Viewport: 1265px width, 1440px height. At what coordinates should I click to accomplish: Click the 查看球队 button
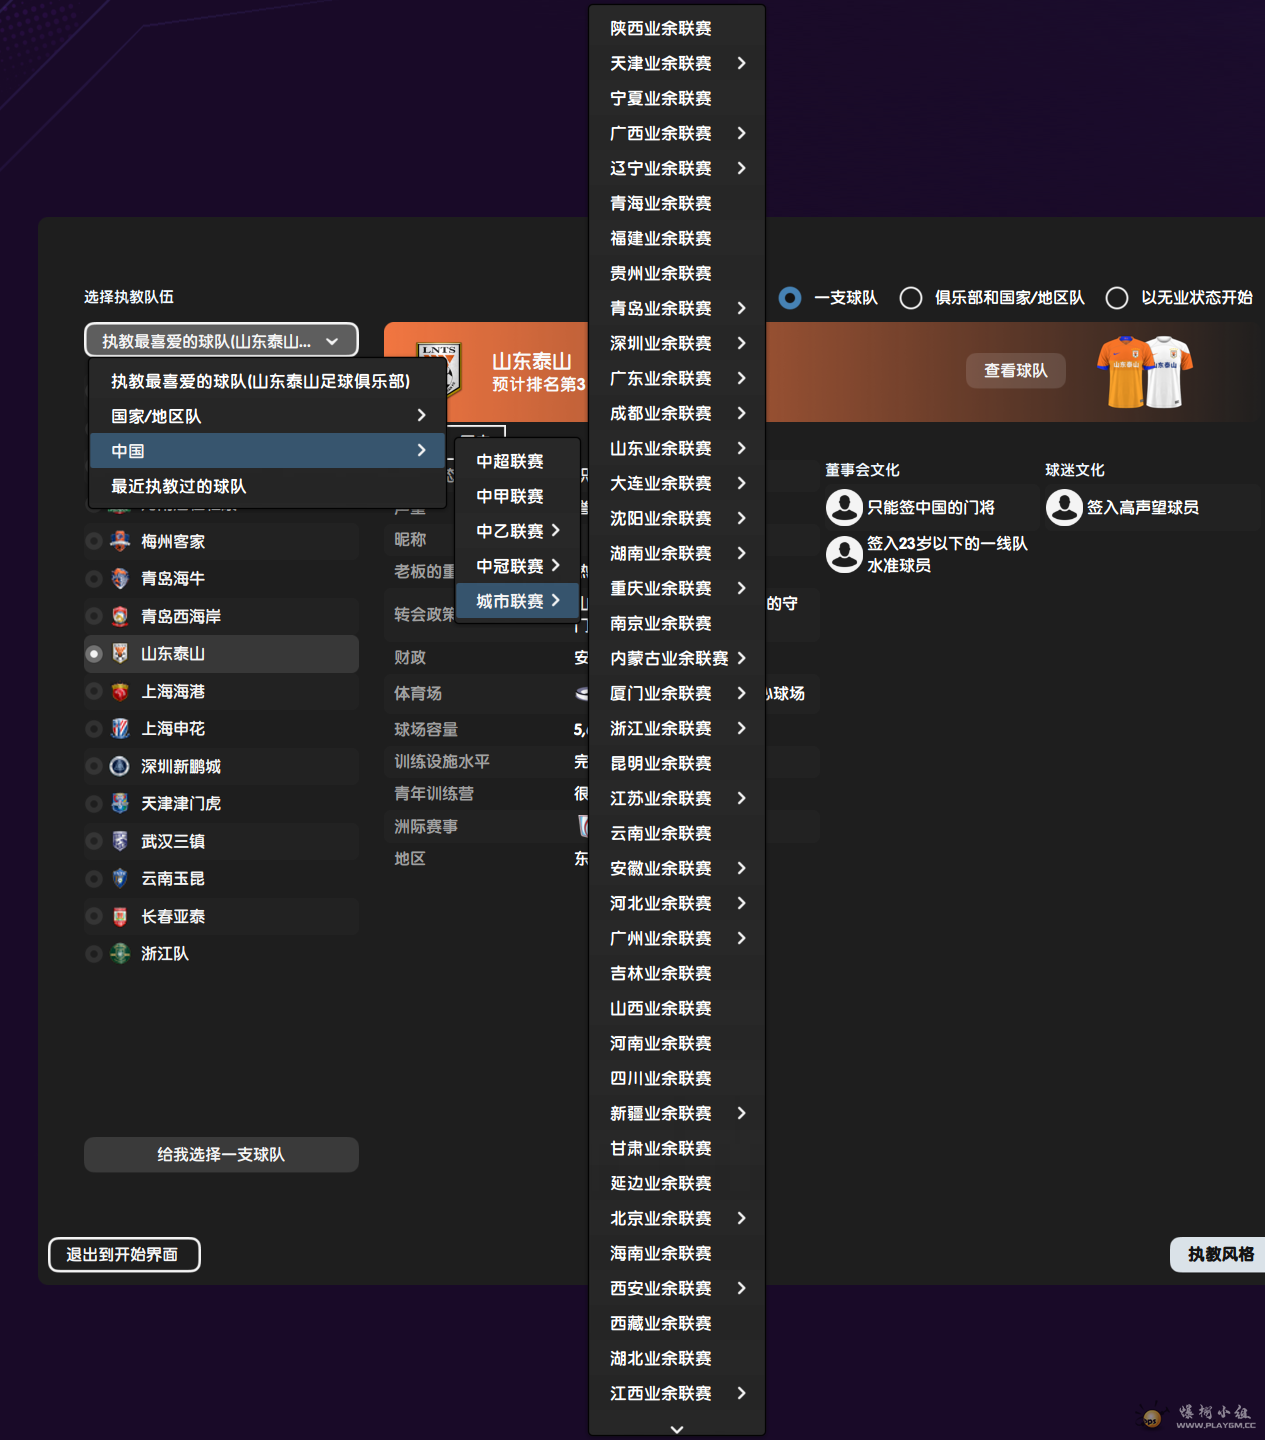(x=1015, y=370)
